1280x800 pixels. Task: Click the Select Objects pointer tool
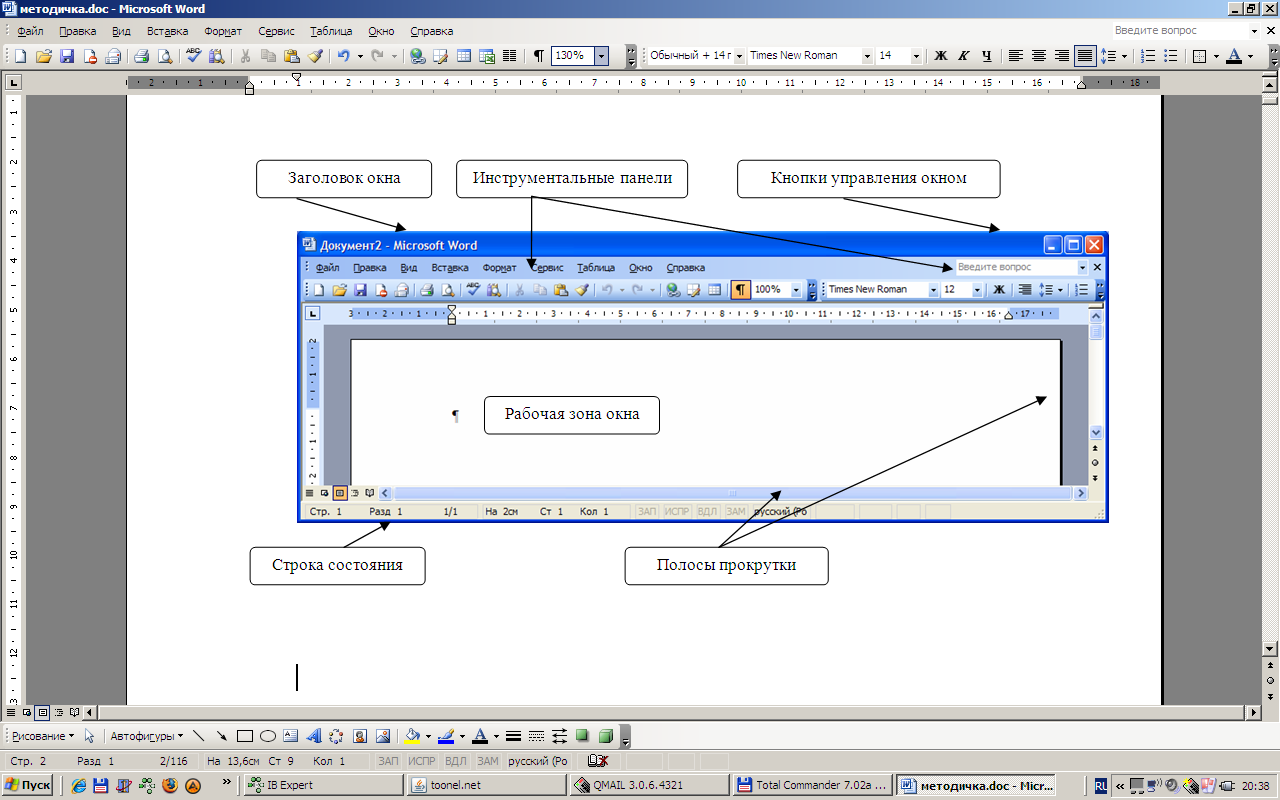coord(89,736)
